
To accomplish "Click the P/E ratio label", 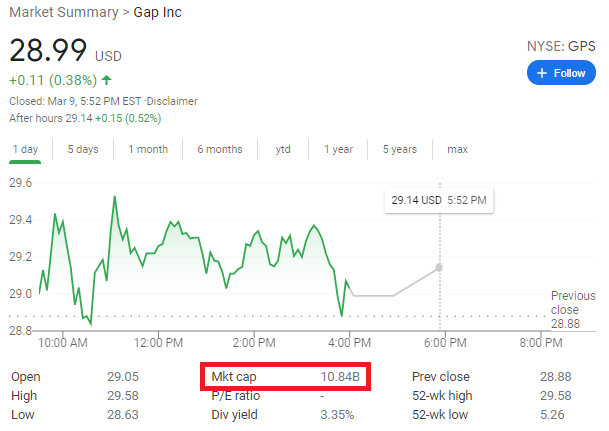I will click(236, 396).
